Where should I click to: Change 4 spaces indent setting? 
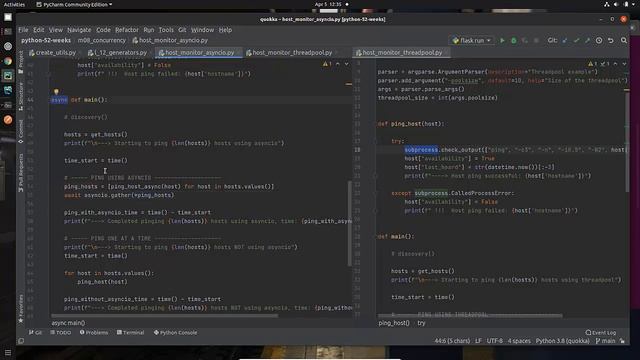519,341
